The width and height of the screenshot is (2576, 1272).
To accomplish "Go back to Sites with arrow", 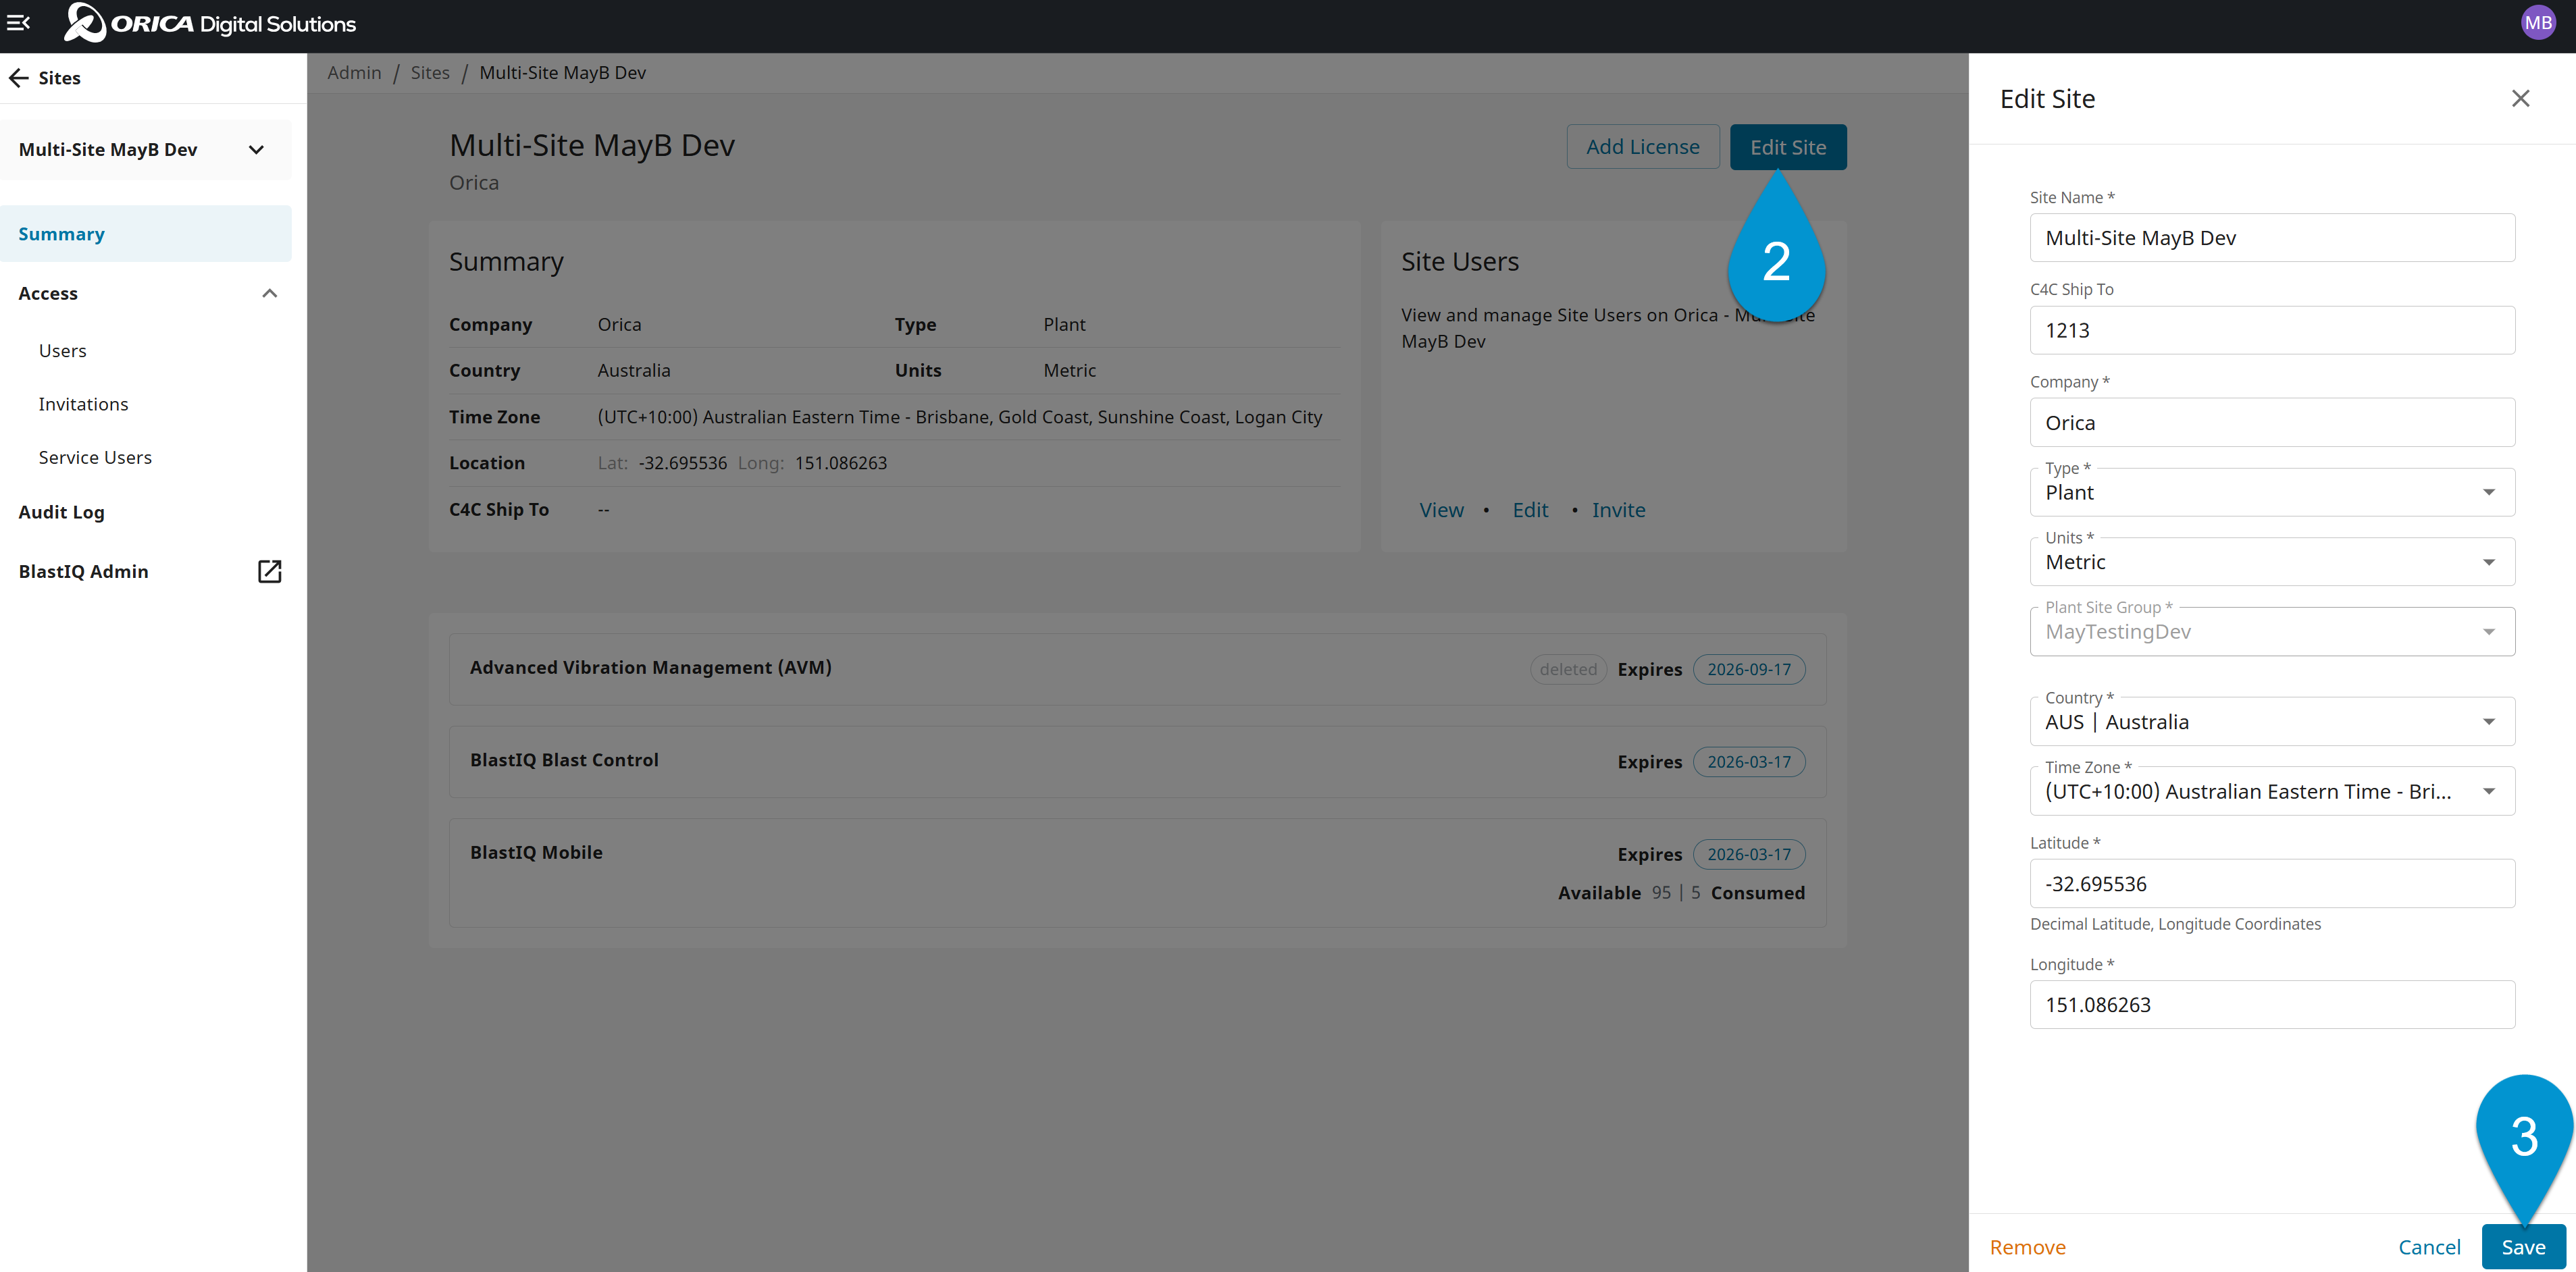I will tap(18, 78).
